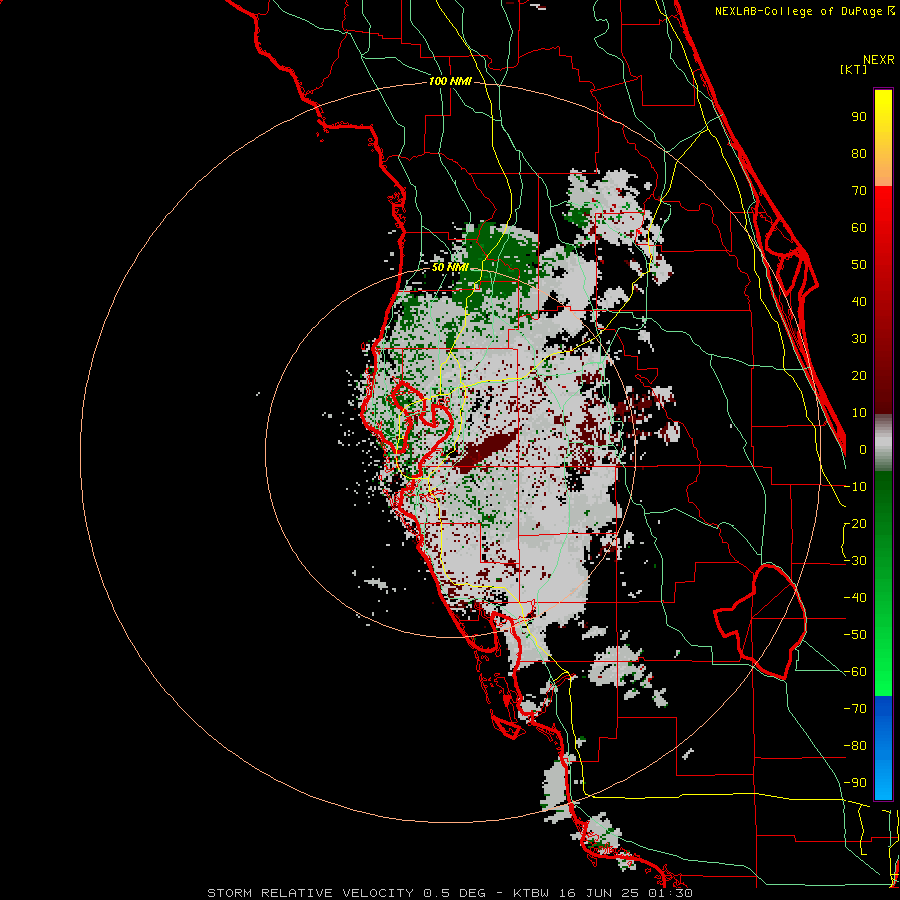Select the 10 value on the velocity scale
The width and height of the screenshot is (900, 900).
[859, 413]
